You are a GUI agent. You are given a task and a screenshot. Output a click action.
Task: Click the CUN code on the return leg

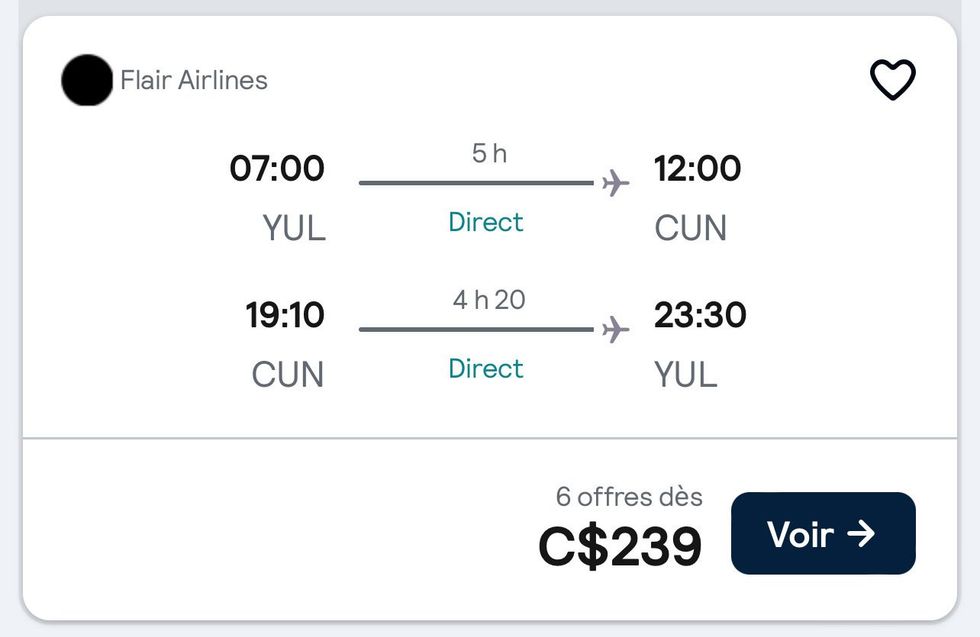pos(286,375)
